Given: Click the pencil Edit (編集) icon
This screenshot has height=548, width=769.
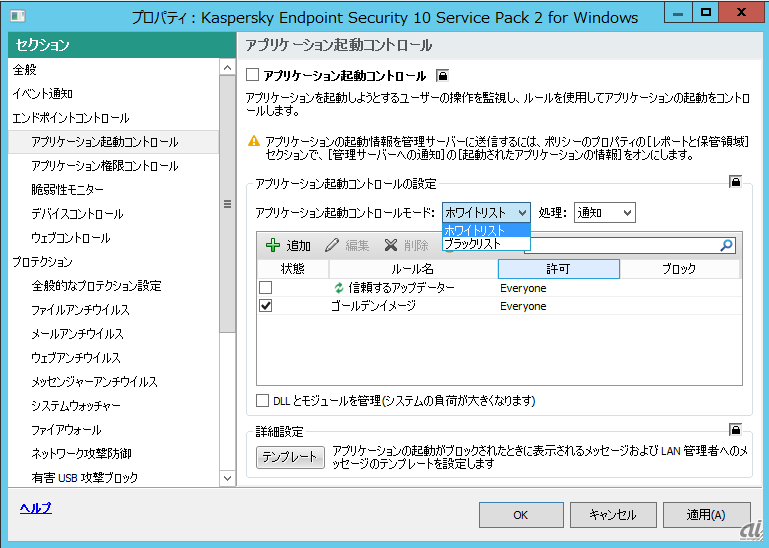Looking at the screenshot, I should click(x=332, y=245).
